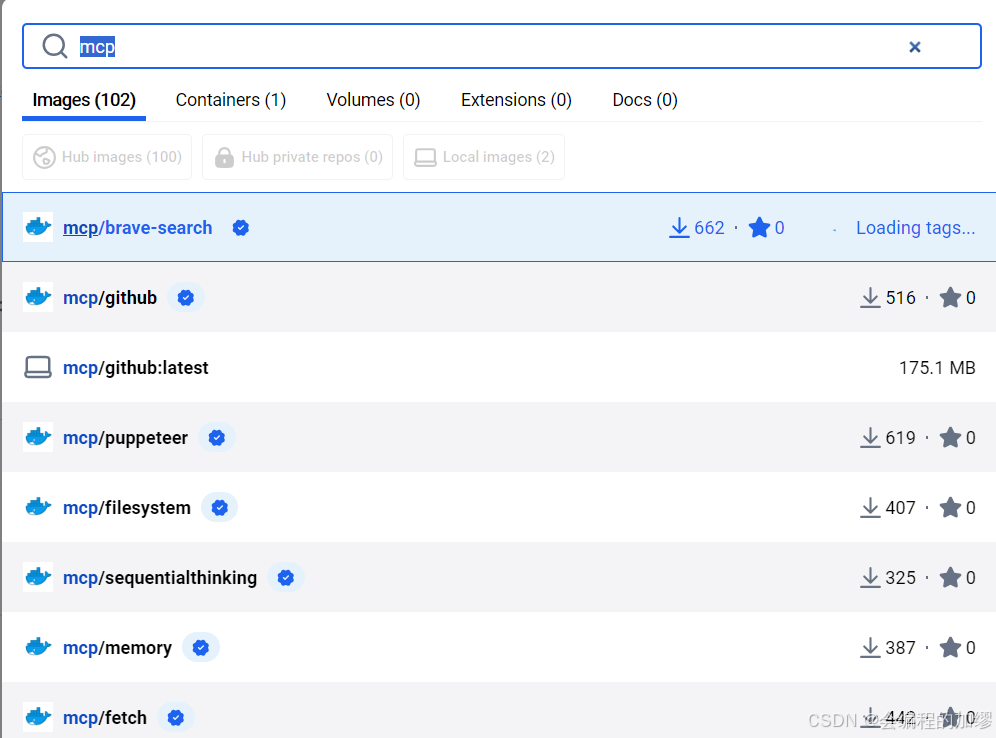Image resolution: width=996 pixels, height=738 pixels.
Task: Toggle the Hub images (100) filter
Action: pyautogui.click(x=107, y=157)
